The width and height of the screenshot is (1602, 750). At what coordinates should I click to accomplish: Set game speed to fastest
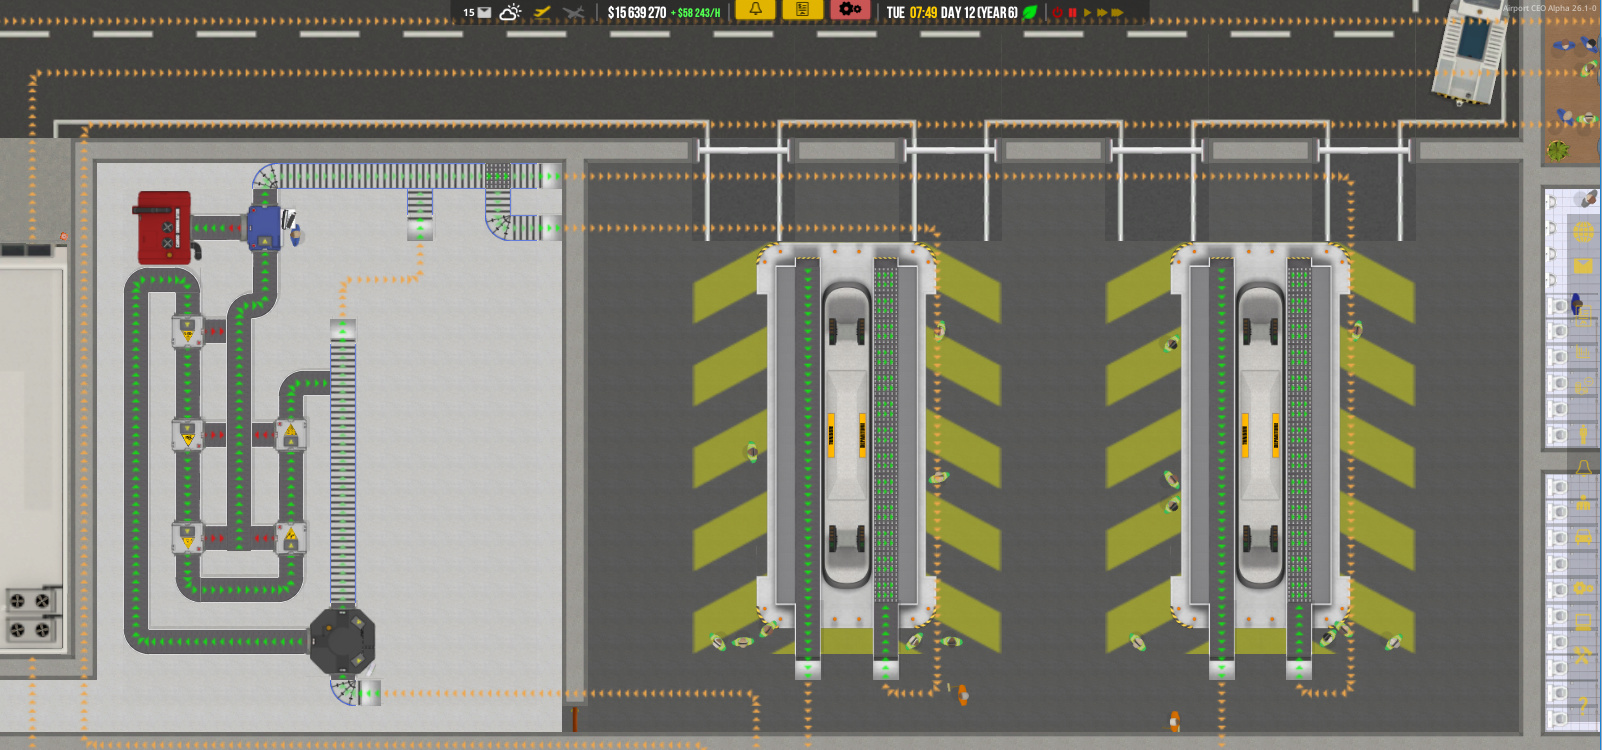(x=1117, y=13)
